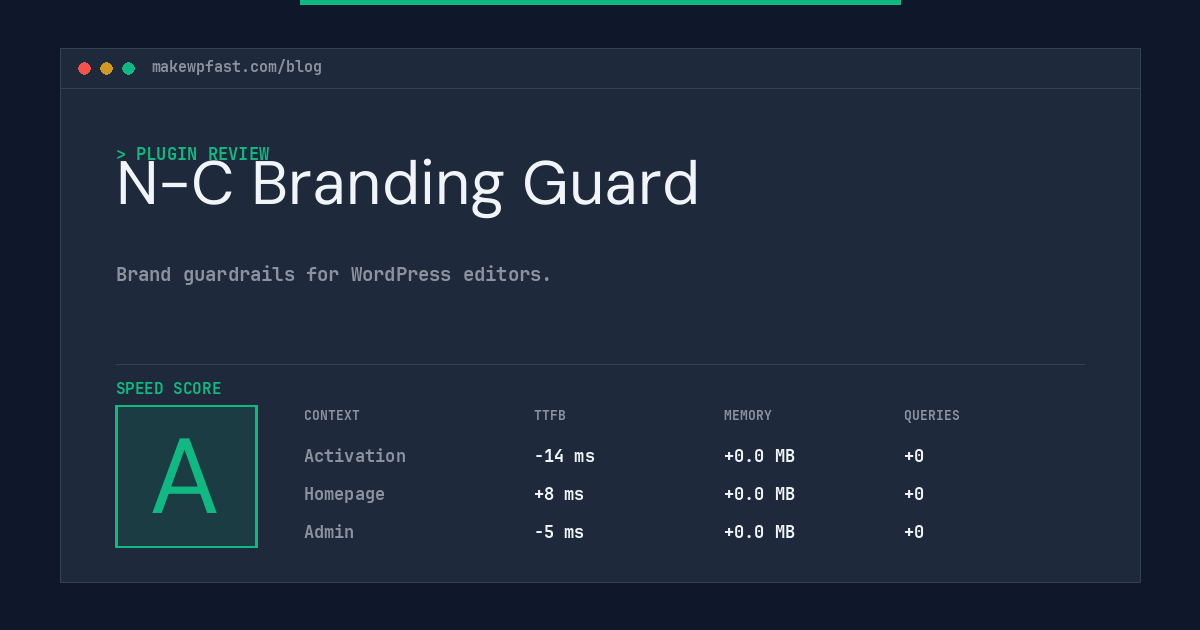1200x630 pixels.
Task: Click the Admin queries value +0
Action: (x=914, y=532)
